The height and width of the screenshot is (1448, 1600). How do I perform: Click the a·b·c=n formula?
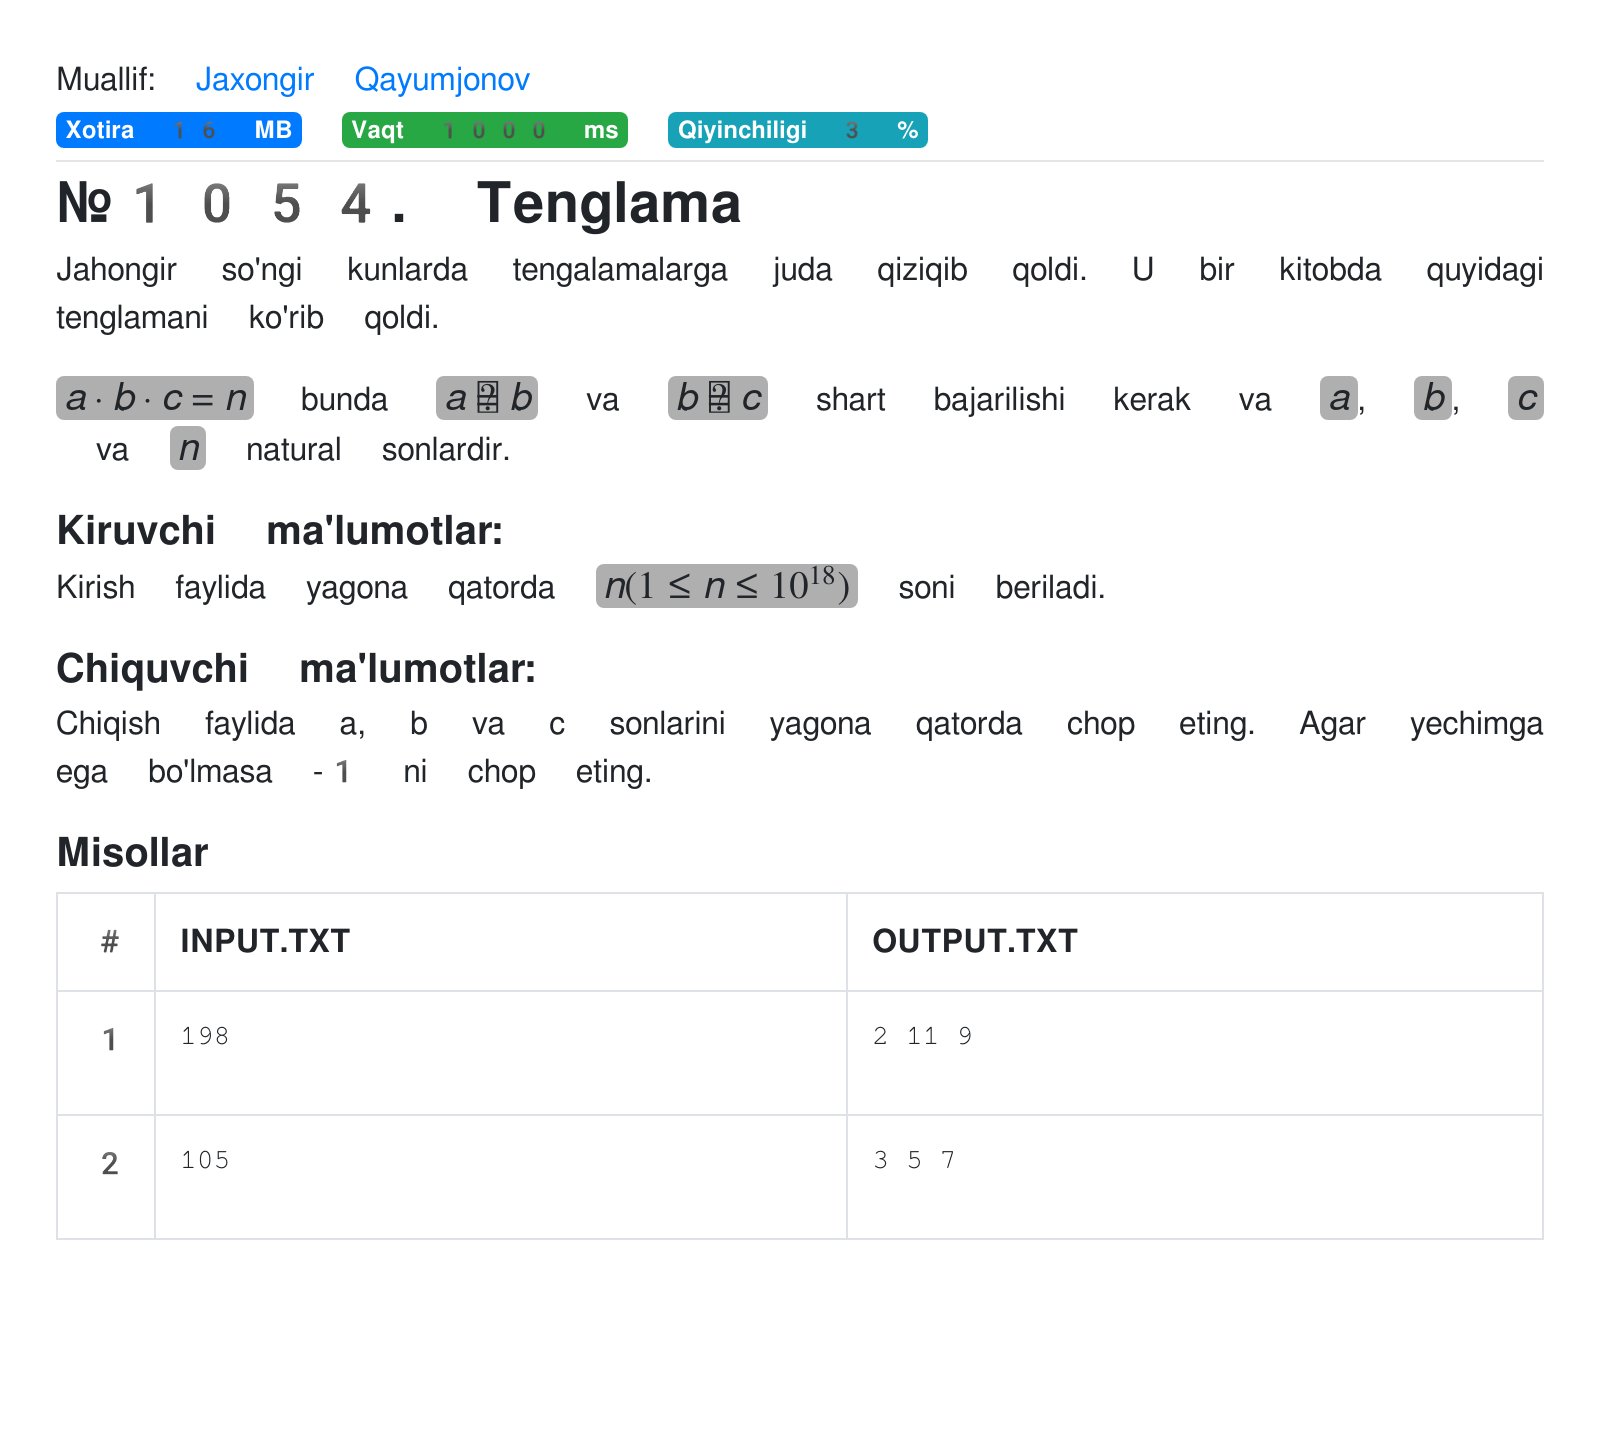point(155,398)
